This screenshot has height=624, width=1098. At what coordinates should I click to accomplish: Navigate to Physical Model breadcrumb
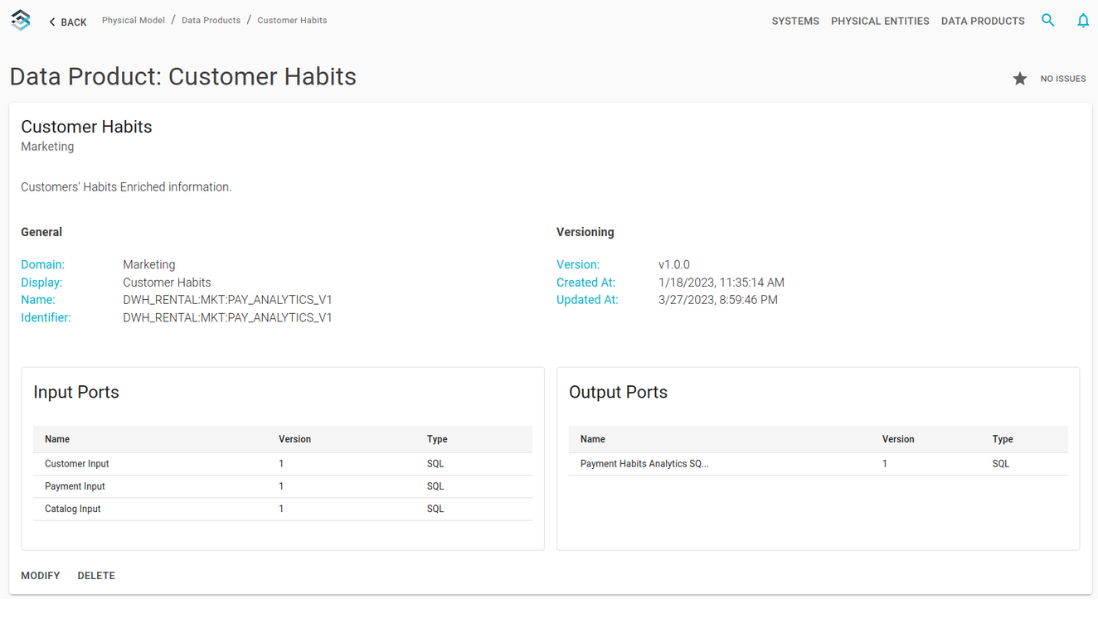point(133,20)
